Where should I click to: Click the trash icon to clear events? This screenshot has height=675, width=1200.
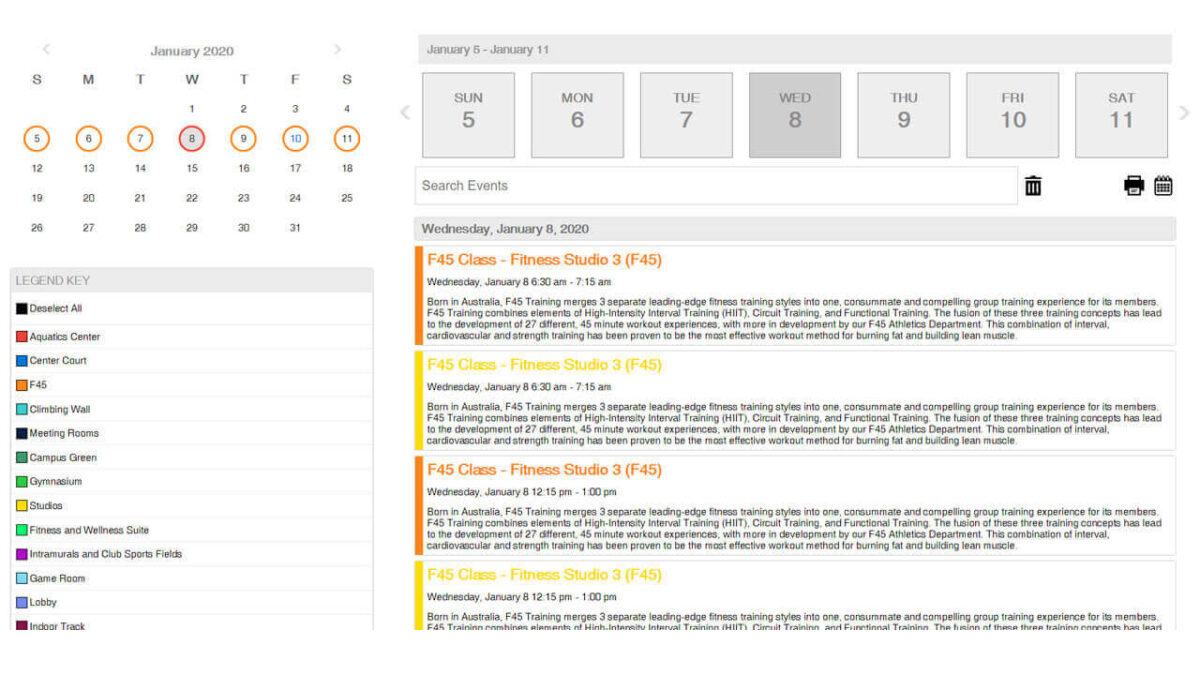1033,184
